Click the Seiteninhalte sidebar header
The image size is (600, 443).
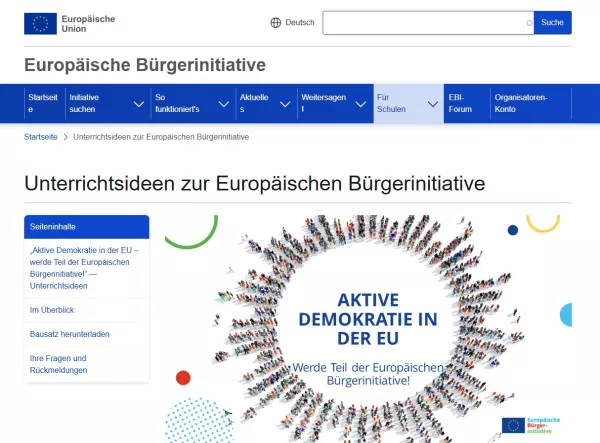(x=86, y=227)
